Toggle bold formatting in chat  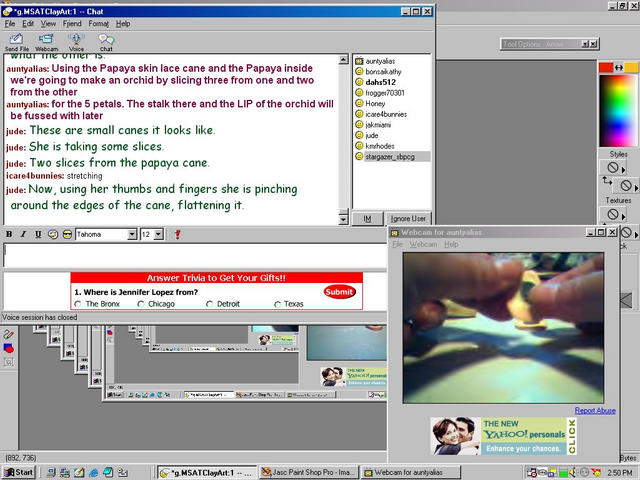click(x=9, y=234)
